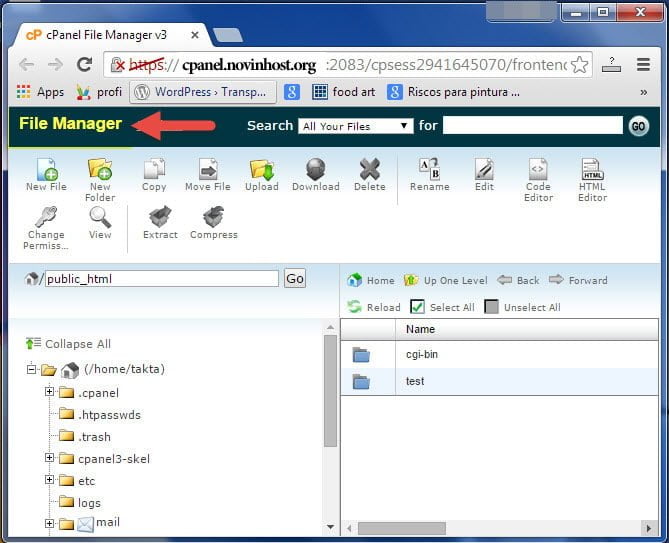This screenshot has width=669, height=543.
Task: Create a folder with New Folder icon
Action: coord(100,170)
